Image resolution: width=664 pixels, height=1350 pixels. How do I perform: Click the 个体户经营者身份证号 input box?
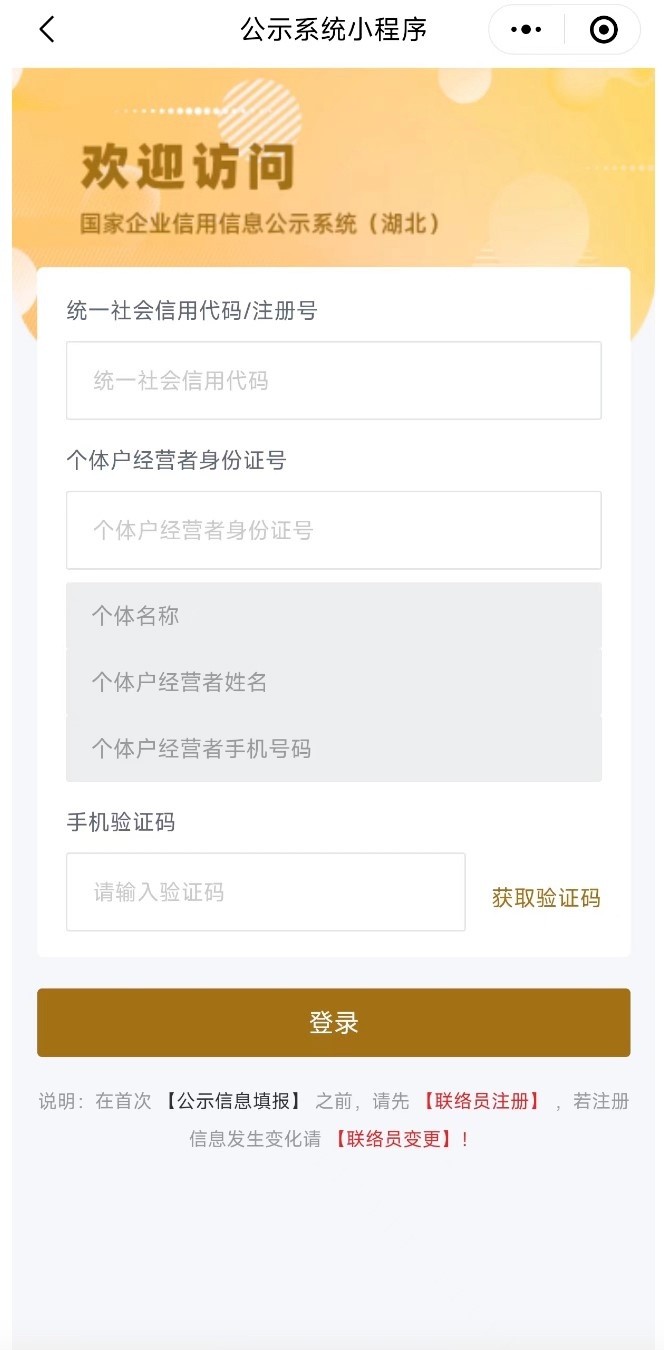[333, 530]
